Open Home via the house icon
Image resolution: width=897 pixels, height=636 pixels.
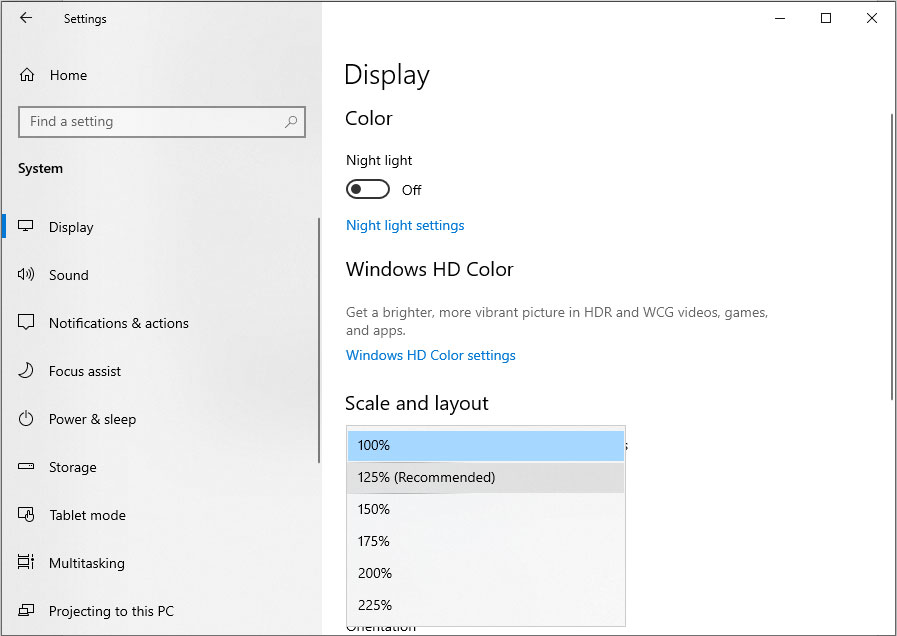click(x=27, y=75)
